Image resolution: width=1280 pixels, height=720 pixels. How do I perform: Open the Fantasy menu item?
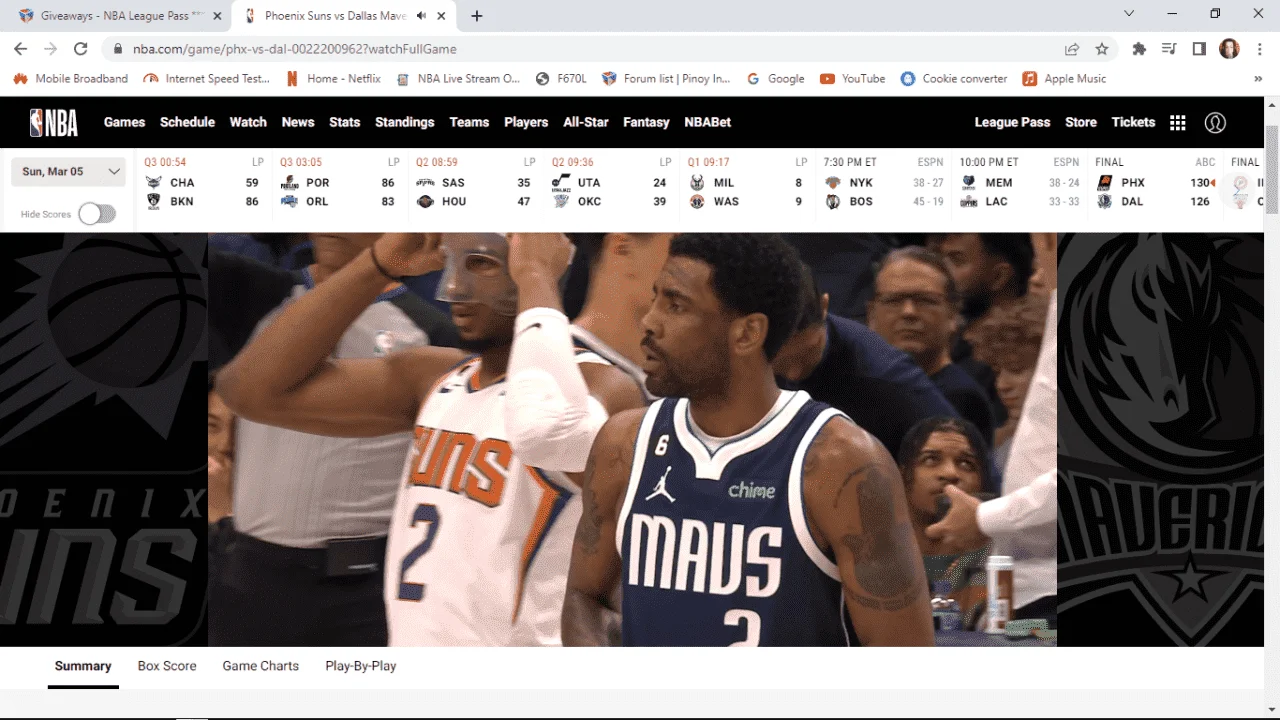pos(646,122)
